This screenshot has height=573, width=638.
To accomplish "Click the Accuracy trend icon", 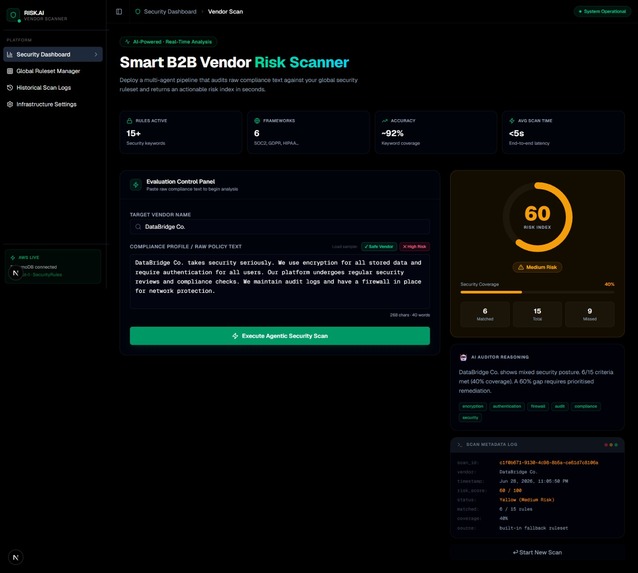I will pyautogui.click(x=385, y=121).
